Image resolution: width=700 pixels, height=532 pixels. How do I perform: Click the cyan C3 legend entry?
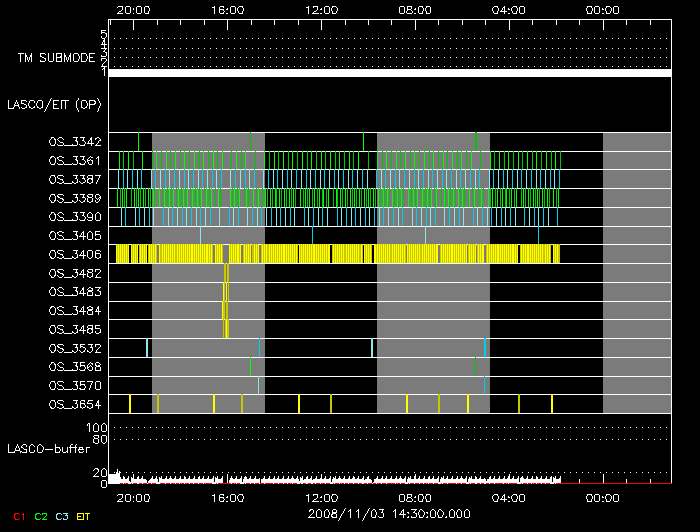[x=62, y=517]
